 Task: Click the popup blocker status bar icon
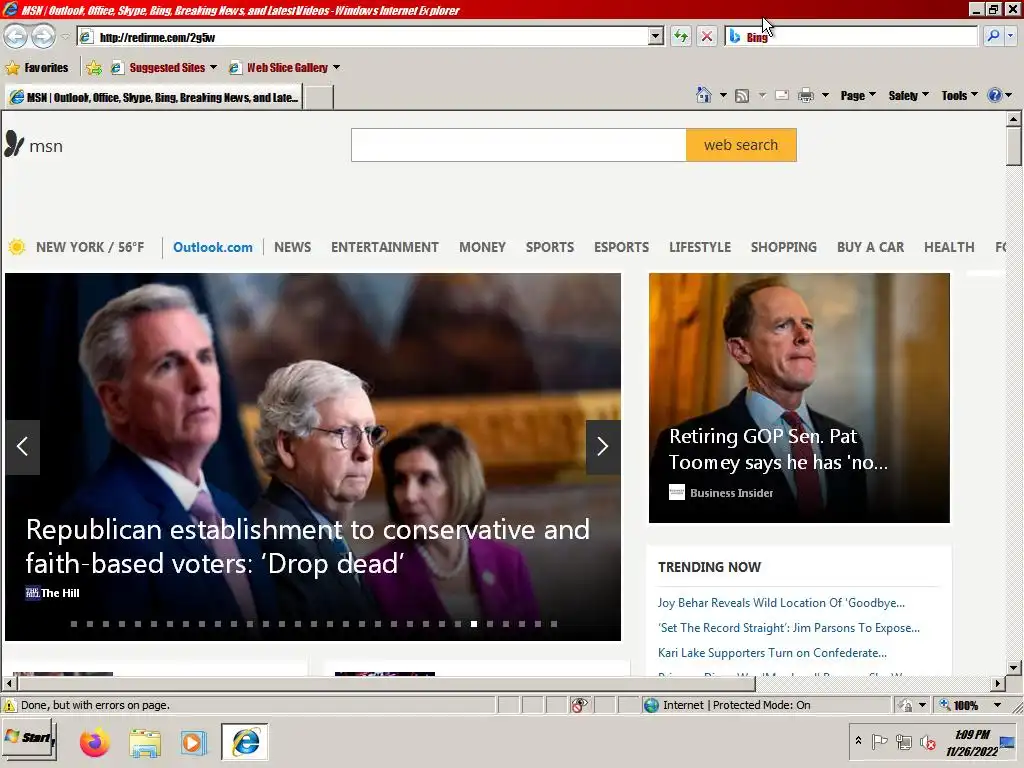[x=579, y=705]
